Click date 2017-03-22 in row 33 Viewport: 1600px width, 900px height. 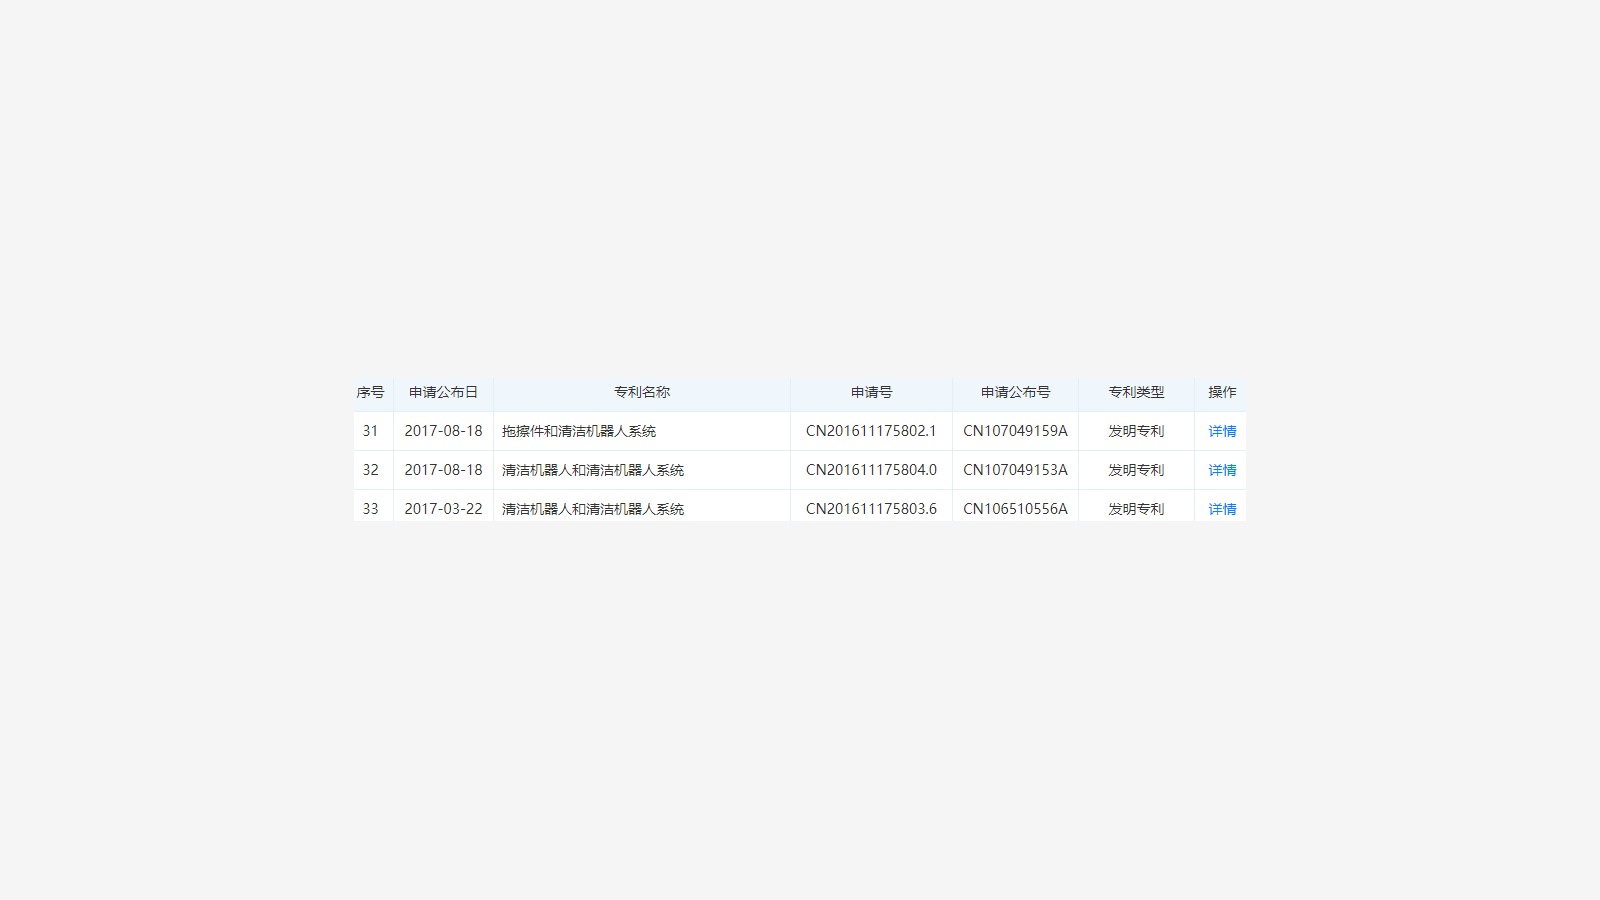coord(443,509)
